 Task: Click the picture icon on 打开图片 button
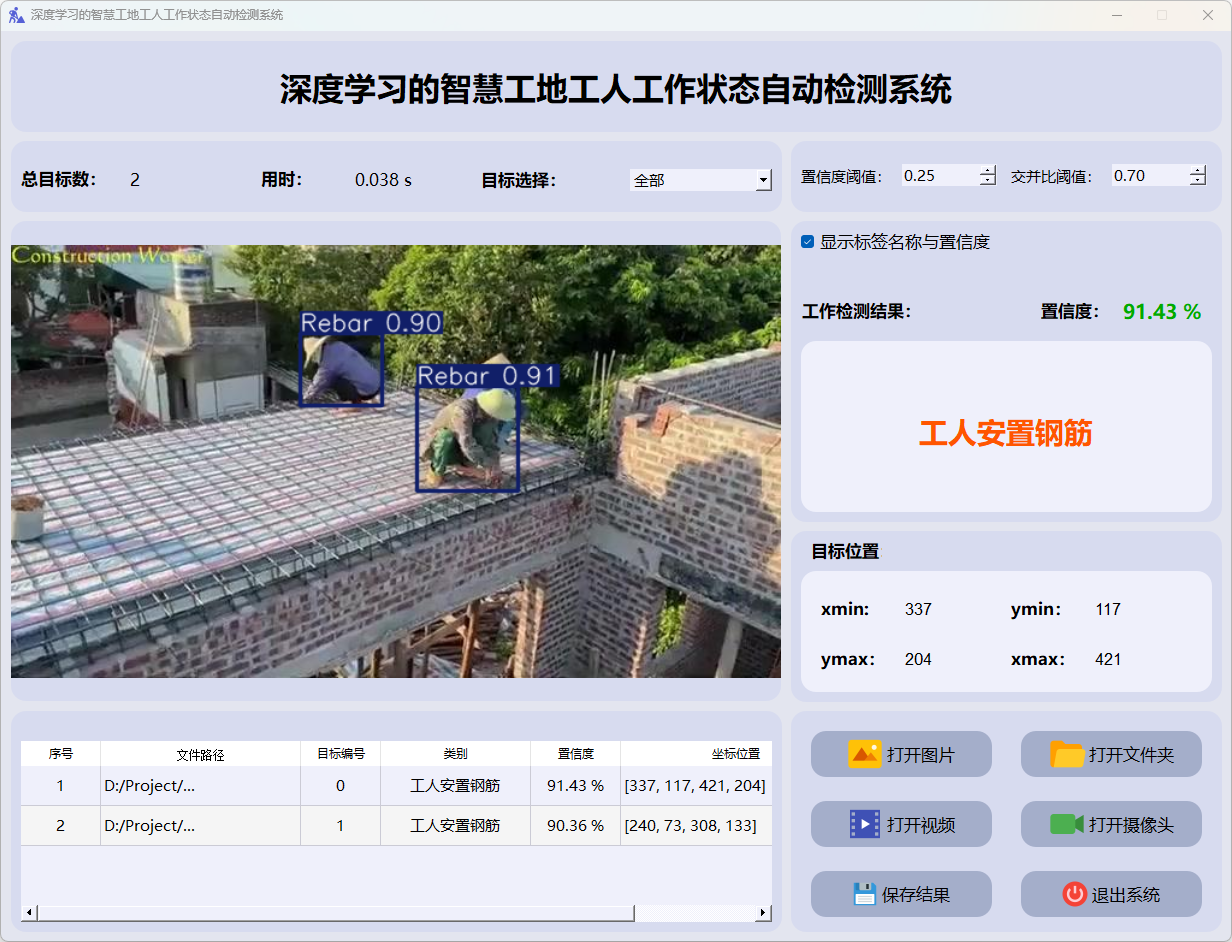pyautogui.click(x=864, y=754)
